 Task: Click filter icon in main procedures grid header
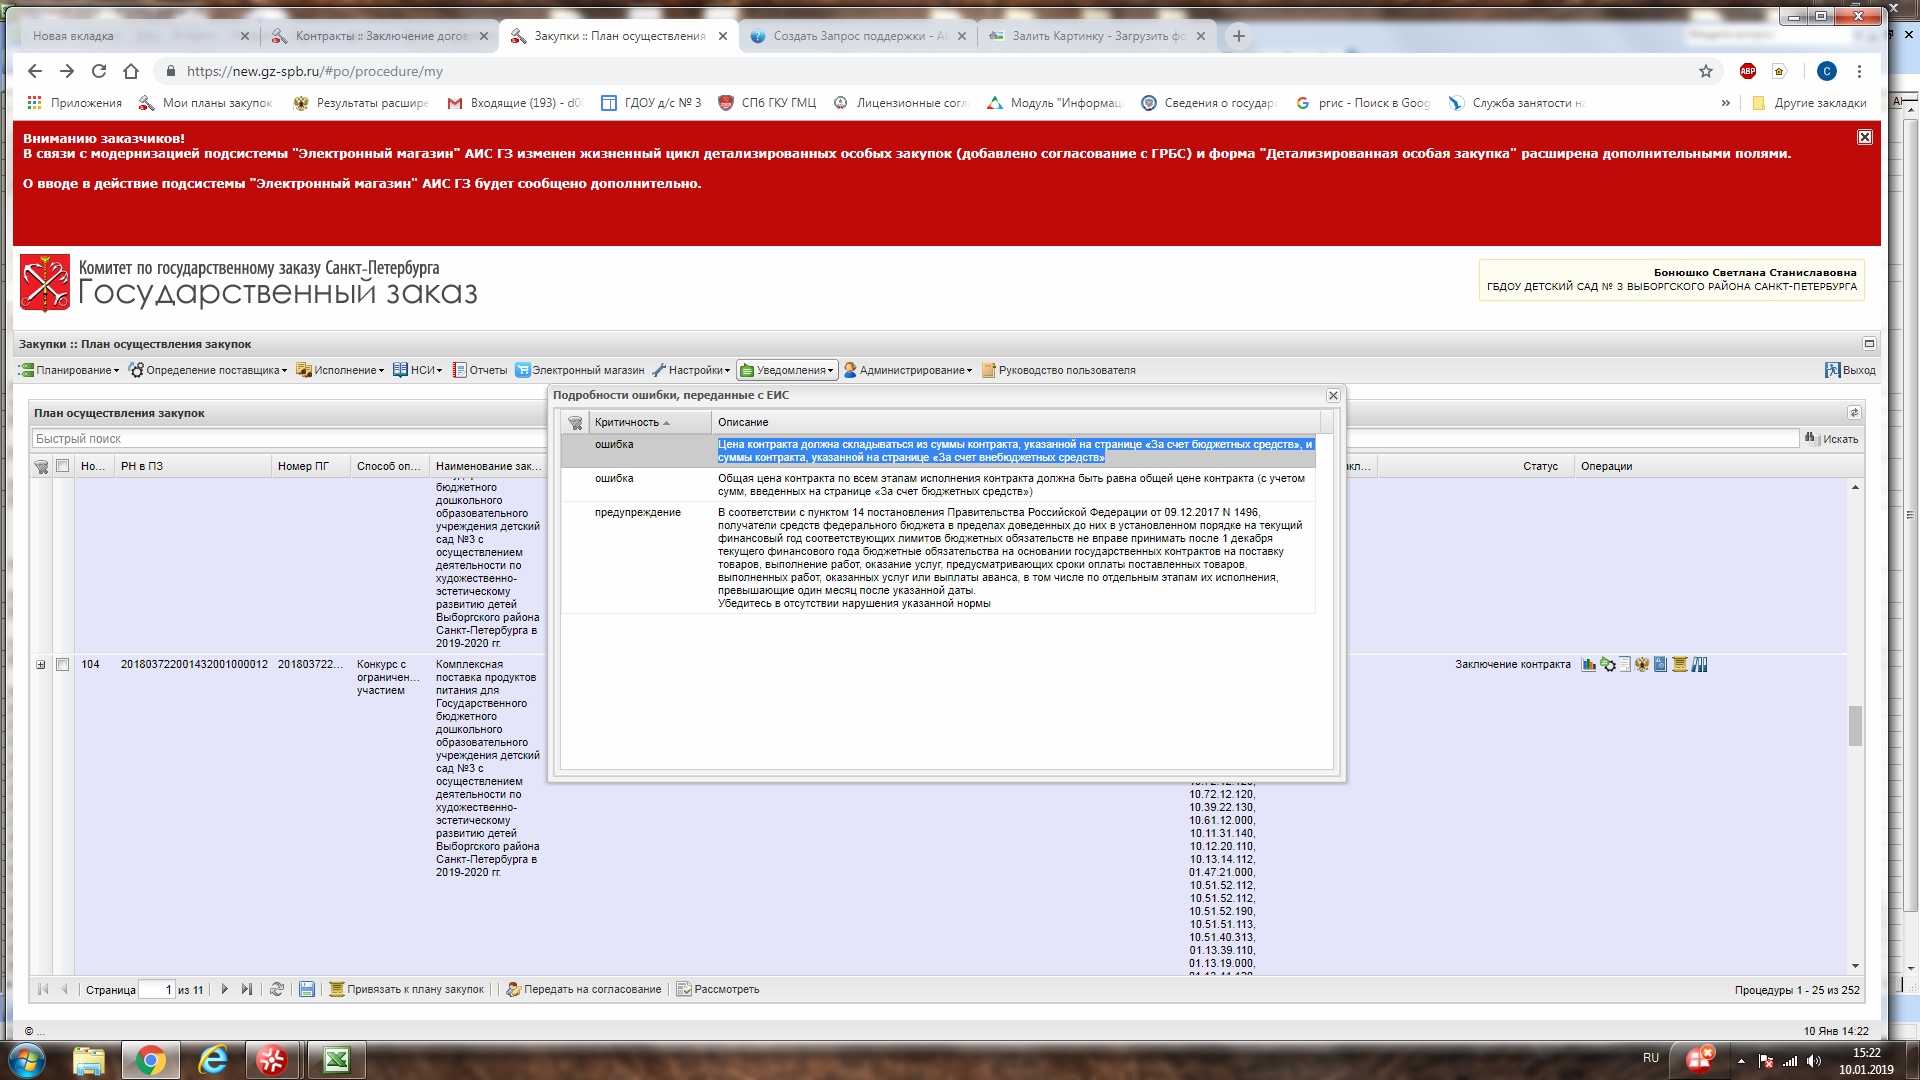[41, 467]
